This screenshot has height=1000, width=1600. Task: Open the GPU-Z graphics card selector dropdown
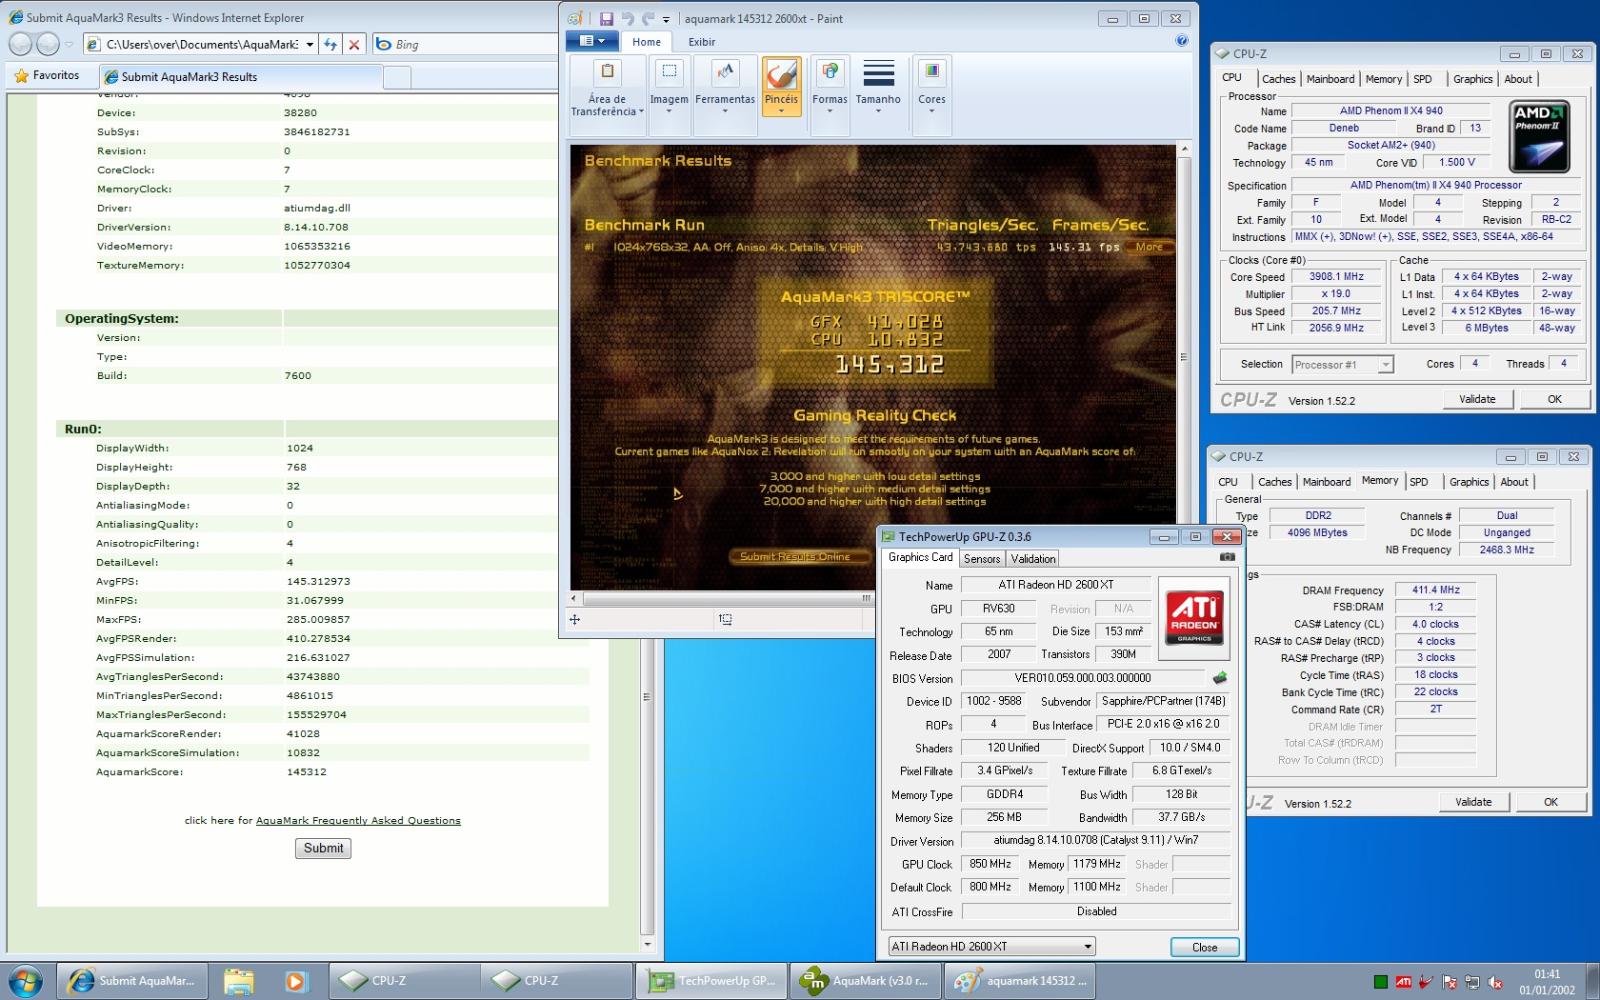pos(1088,946)
